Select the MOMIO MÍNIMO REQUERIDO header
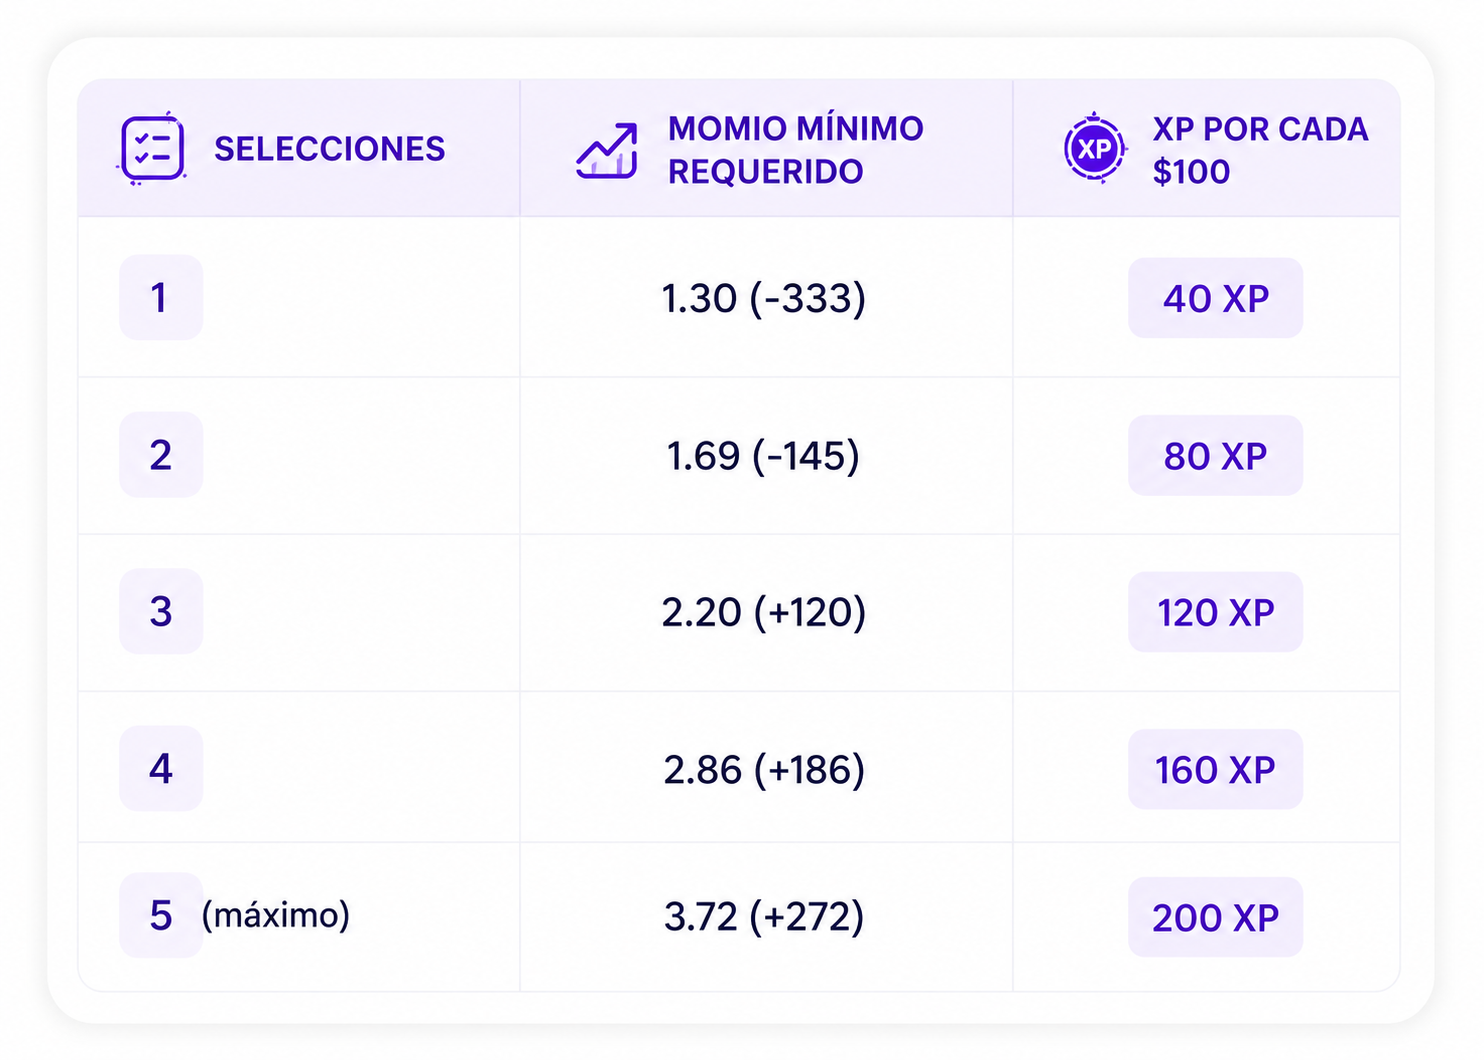Viewport: 1484px width, 1060px height. (796, 150)
